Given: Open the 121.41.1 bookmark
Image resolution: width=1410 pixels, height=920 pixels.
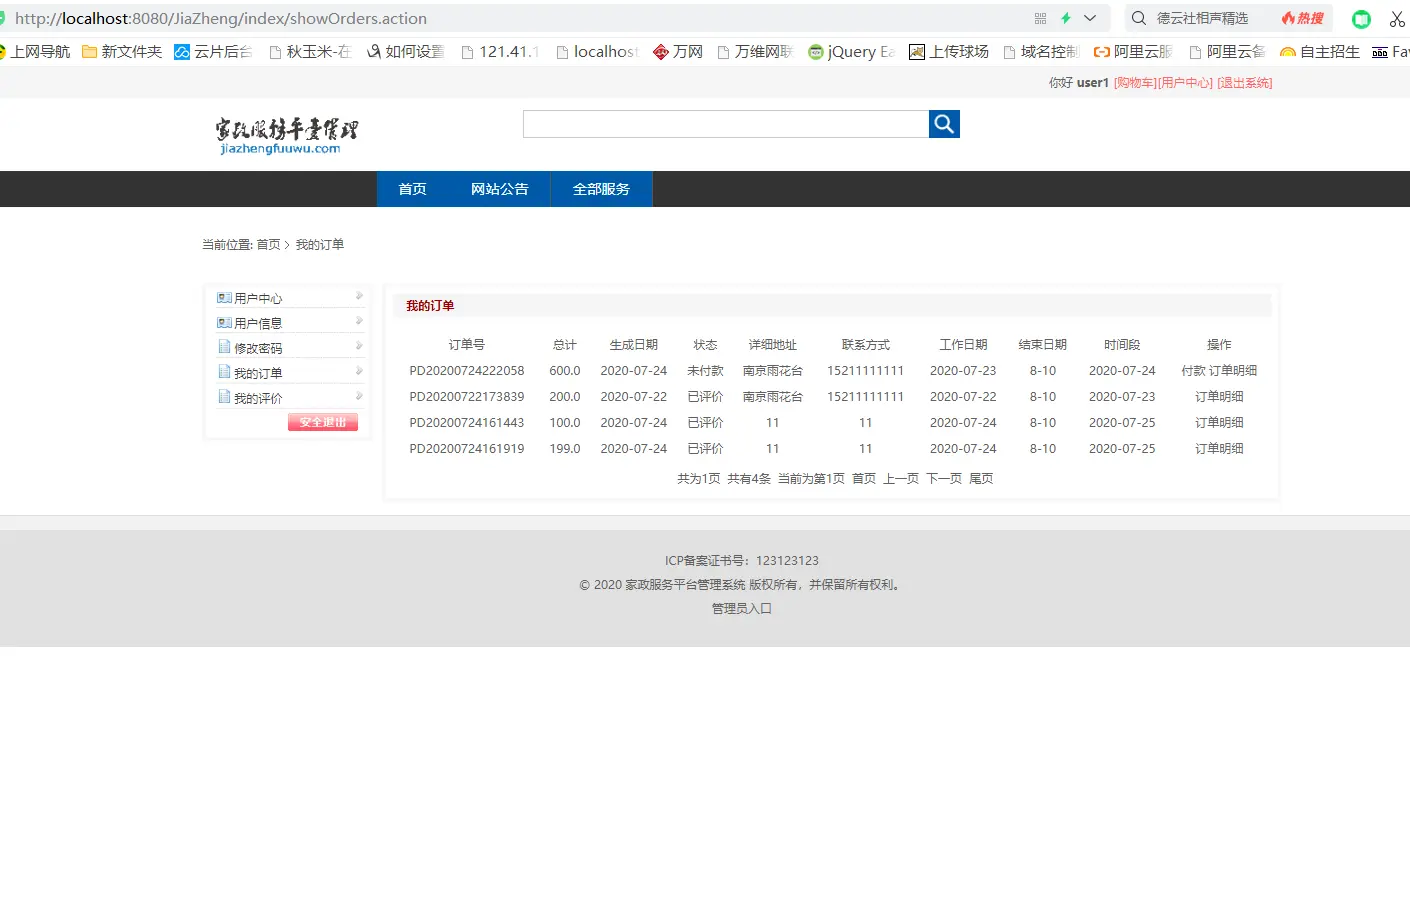Looking at the screenshot, I should point(500,51).
